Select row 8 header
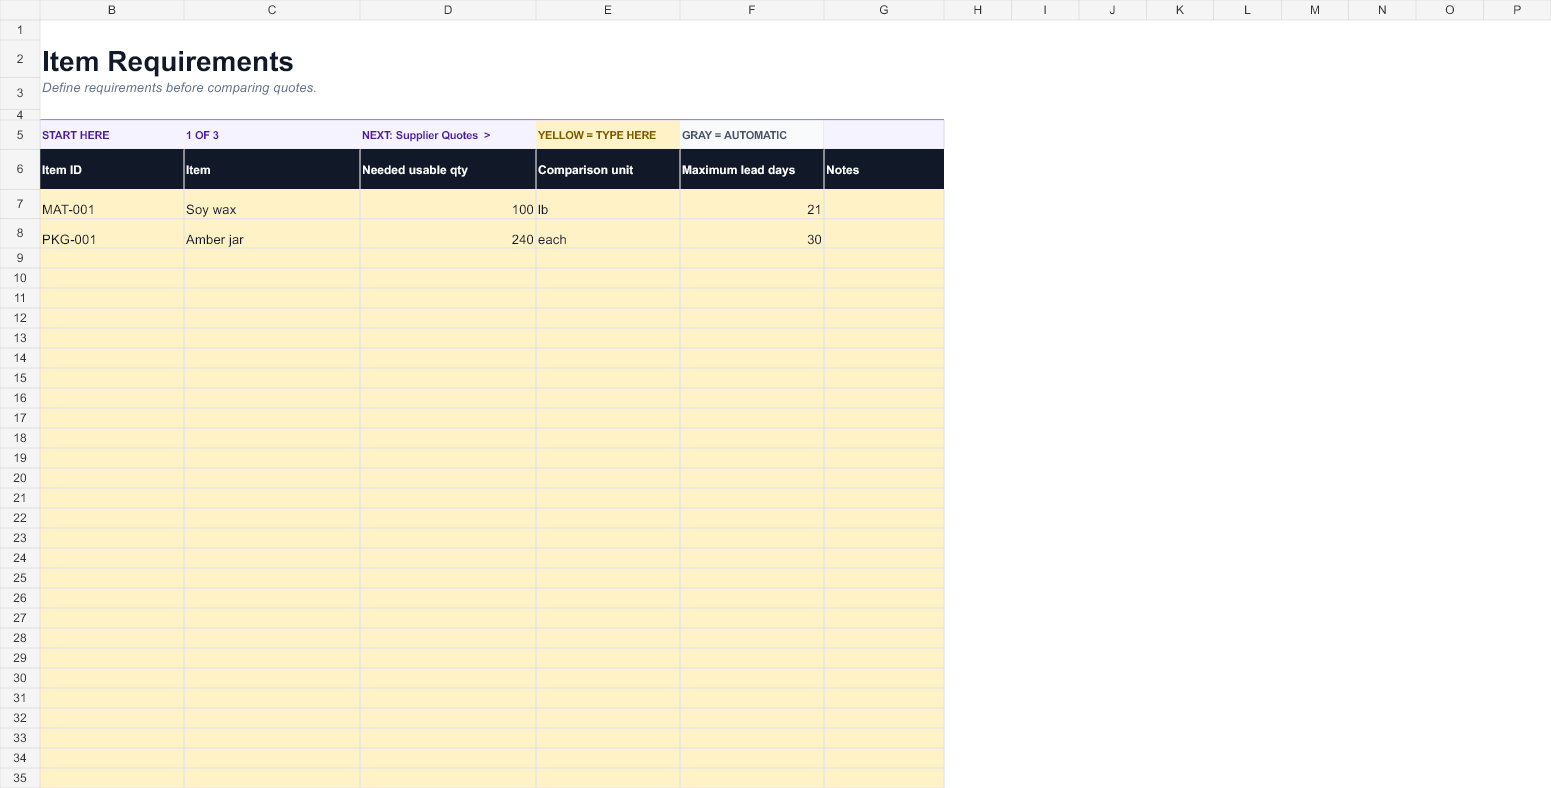The image size is (1551, 788). pyautogui.click(x=20, y=234)
